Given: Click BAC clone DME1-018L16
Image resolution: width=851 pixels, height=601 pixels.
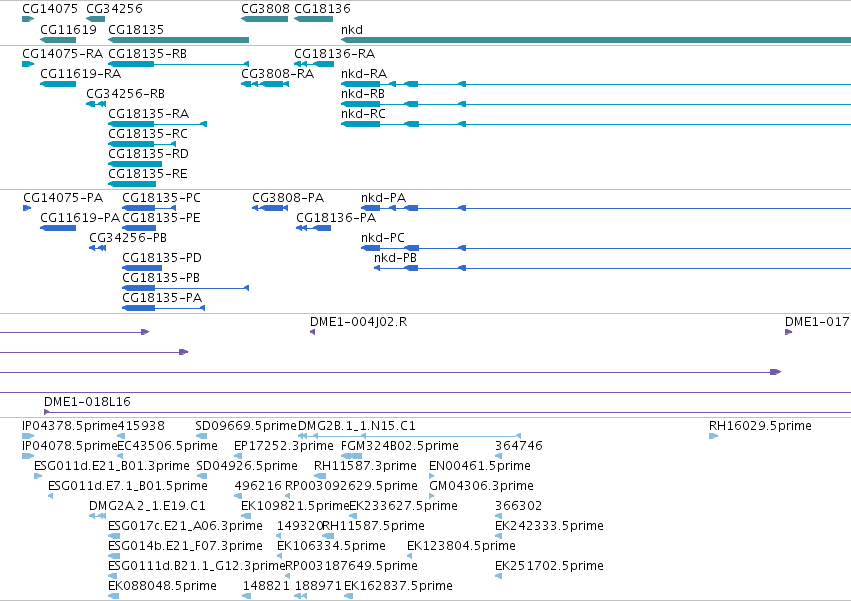Looking at the screenshot, I should click(87, 402).
